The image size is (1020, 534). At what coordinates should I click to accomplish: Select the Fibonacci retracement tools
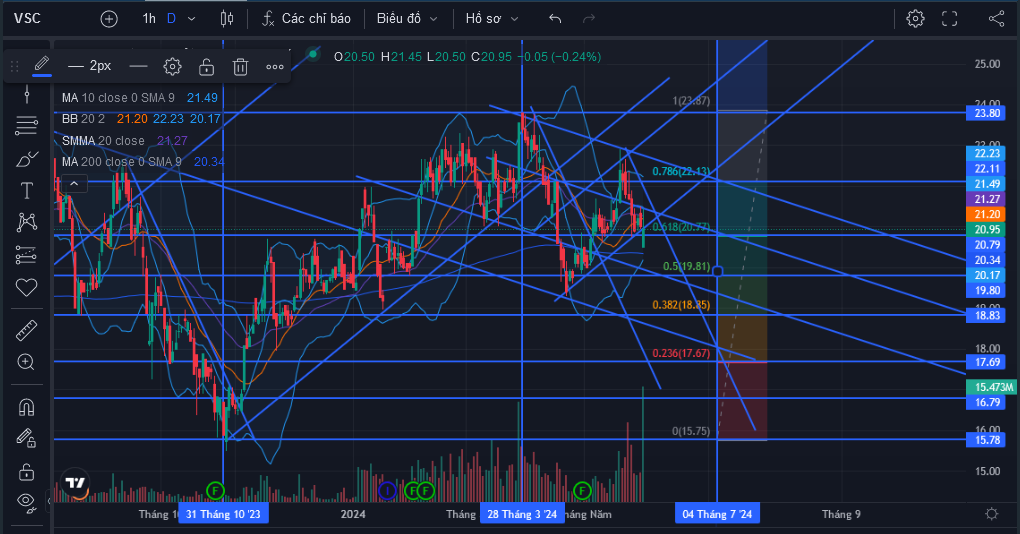(27, 126)
